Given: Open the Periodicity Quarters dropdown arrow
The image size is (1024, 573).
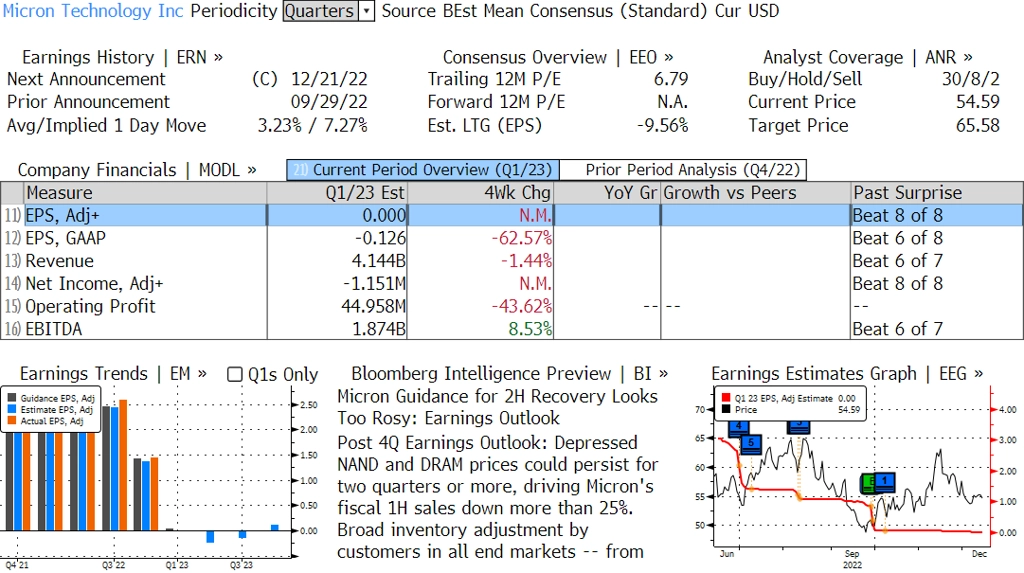Looking at the screenshot, I should (366, 11).
